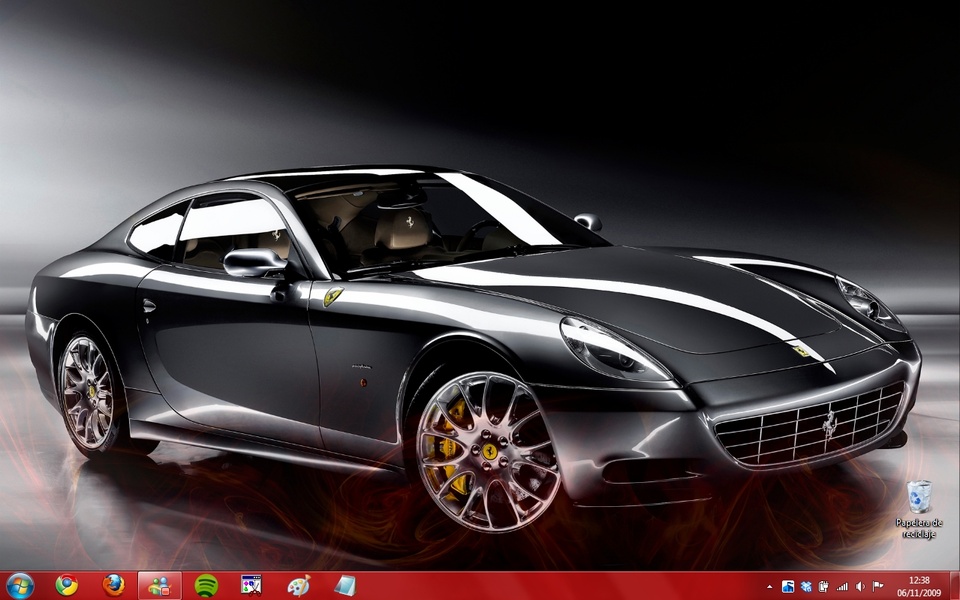Viewport: 960px width, 600px height.
Task: Expand the hidden system tray icons arrow
Action: click(x=769, y=586)
